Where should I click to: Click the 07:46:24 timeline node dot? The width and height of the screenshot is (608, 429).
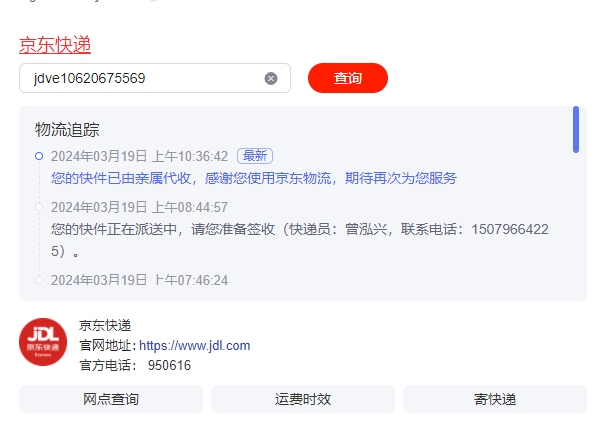coord(39,280)
